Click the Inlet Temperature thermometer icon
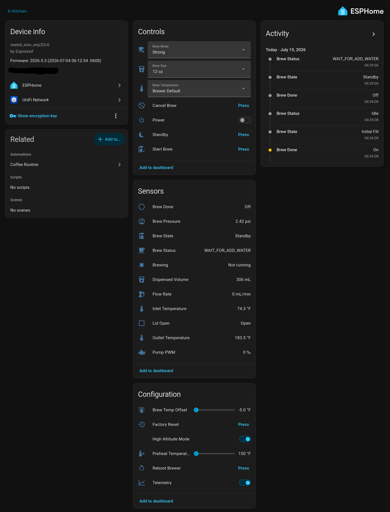The image size is (390, 512). [141, 309]
